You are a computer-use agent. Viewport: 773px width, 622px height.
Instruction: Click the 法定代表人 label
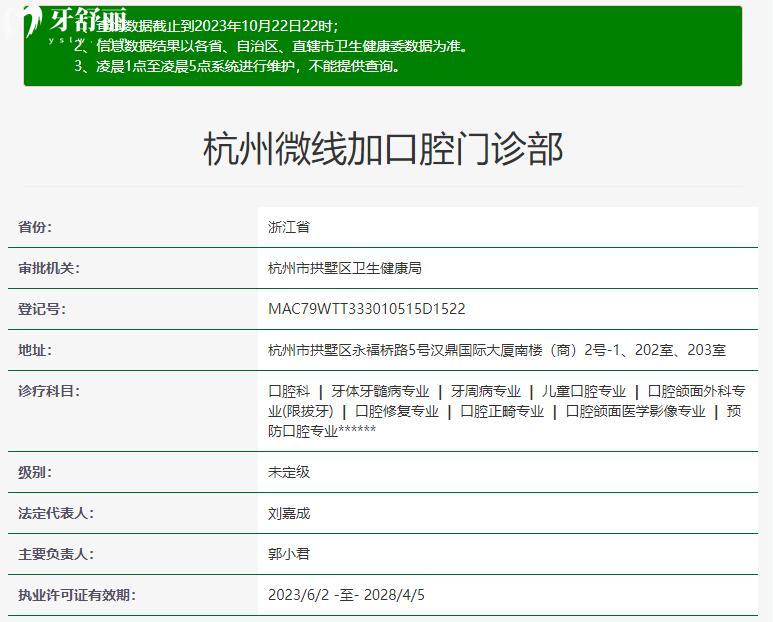tap(55, 513)
